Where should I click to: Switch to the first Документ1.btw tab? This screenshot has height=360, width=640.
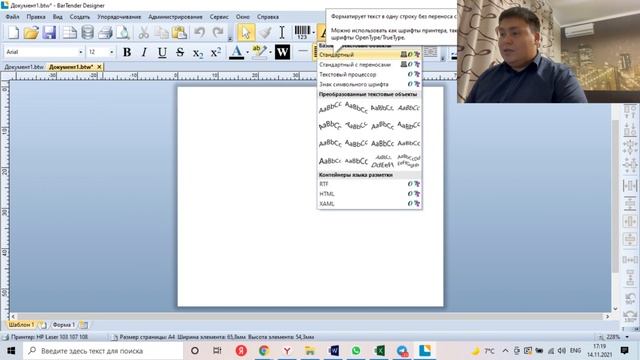[24, 67]
